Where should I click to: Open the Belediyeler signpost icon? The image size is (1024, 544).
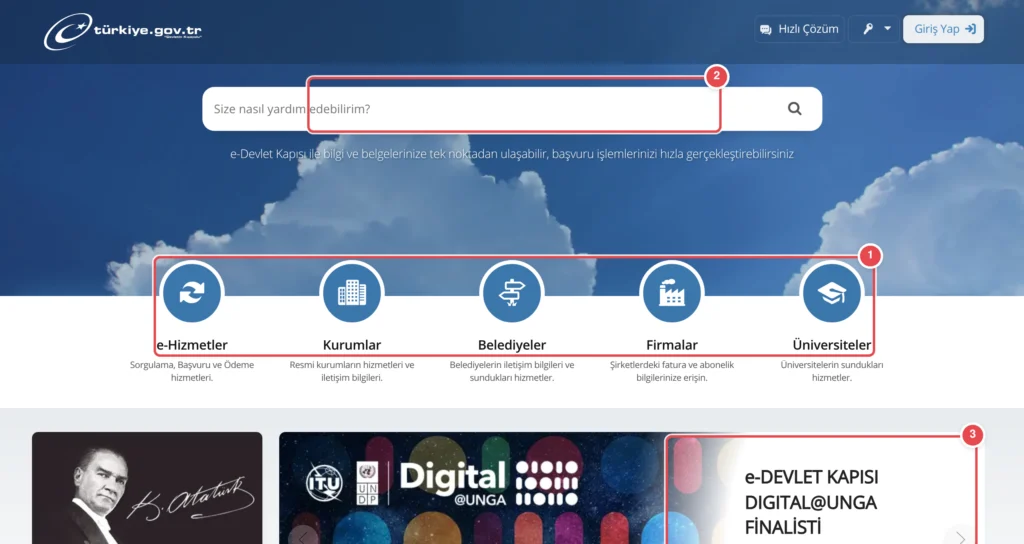pos(512,292)
